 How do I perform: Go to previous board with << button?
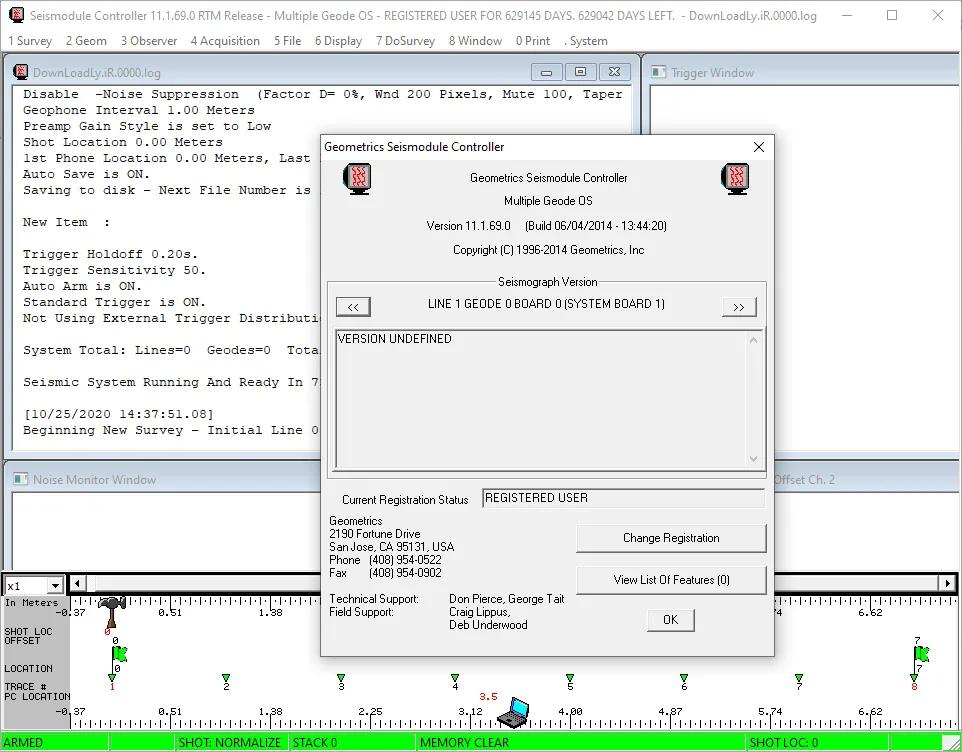click(353, 307)
